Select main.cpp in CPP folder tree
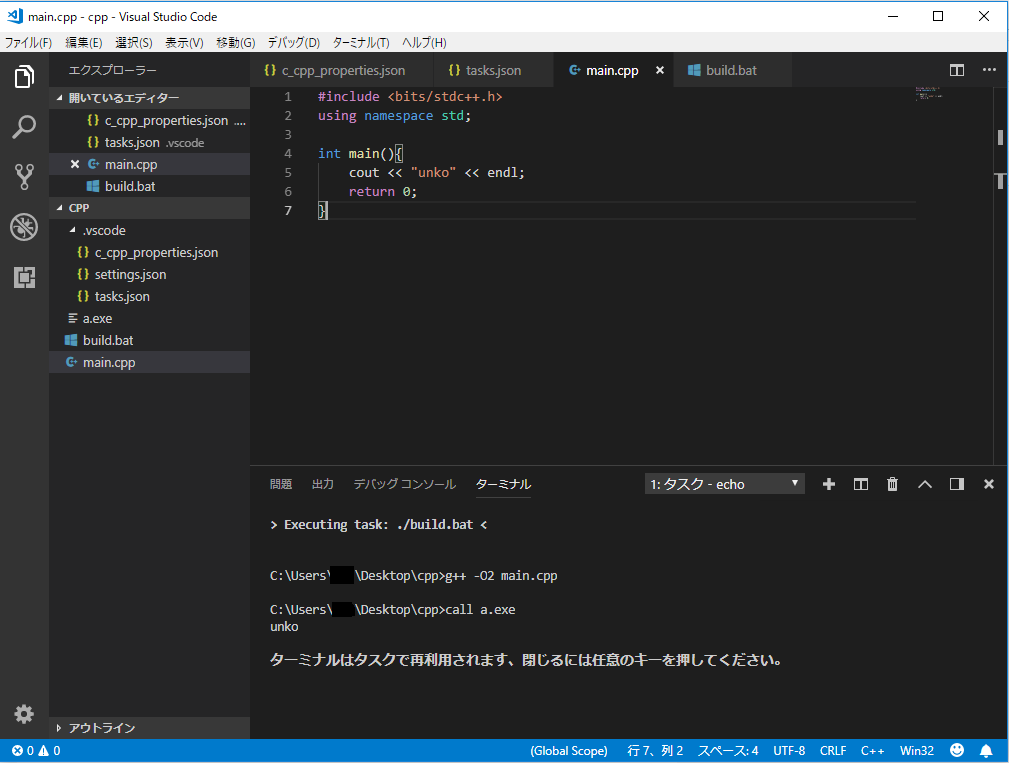 tap(149, 362)
